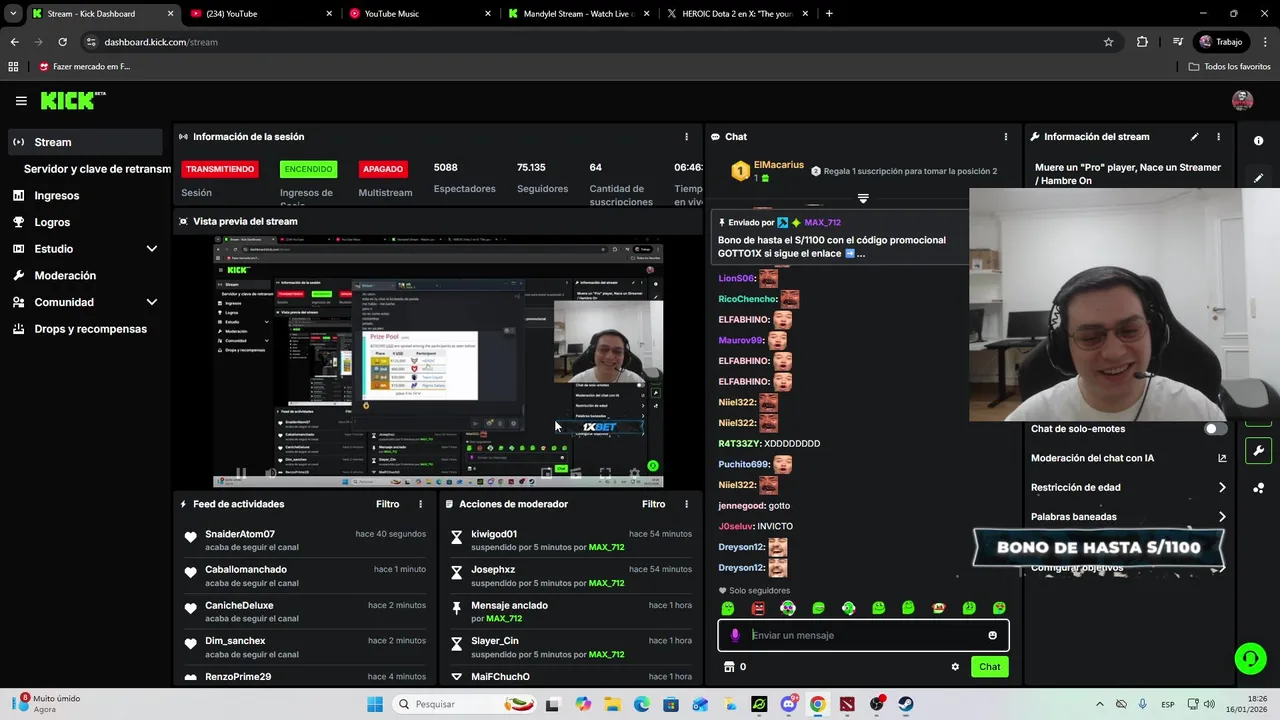Open emoji picker in message box
This screenshot has width=1280, height=720.
pyautogui.click(x=992, y=635)
